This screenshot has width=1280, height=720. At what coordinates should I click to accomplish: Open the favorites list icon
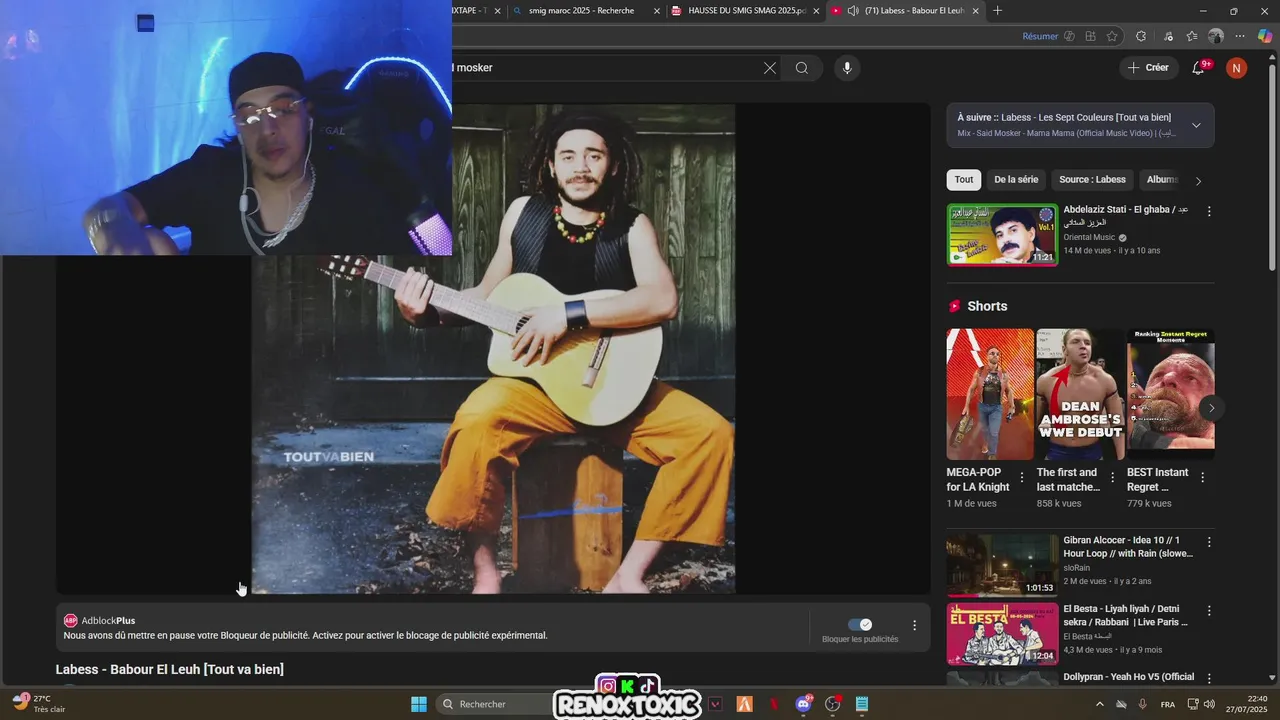pyautogui.click(x=1191, y=36)
